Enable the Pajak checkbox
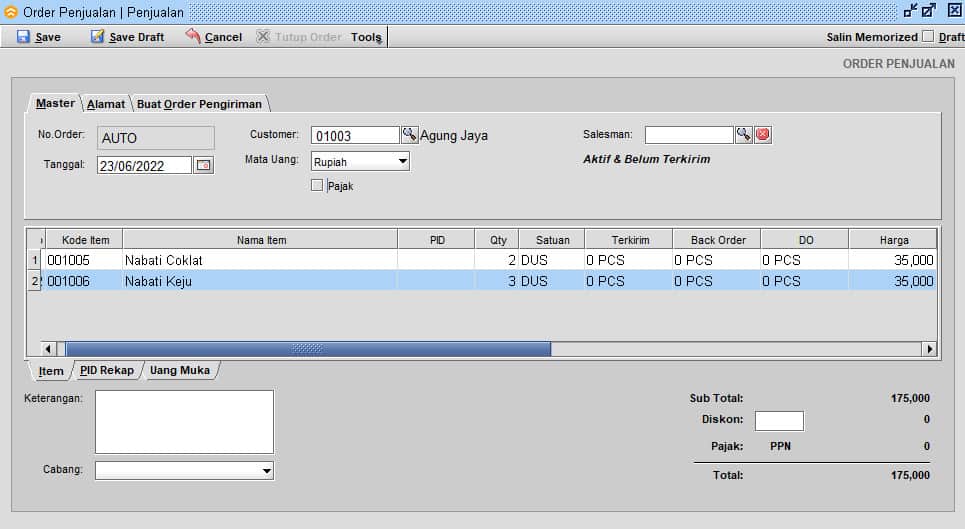This screenshot has width=965, height=529. coord(317,185)
